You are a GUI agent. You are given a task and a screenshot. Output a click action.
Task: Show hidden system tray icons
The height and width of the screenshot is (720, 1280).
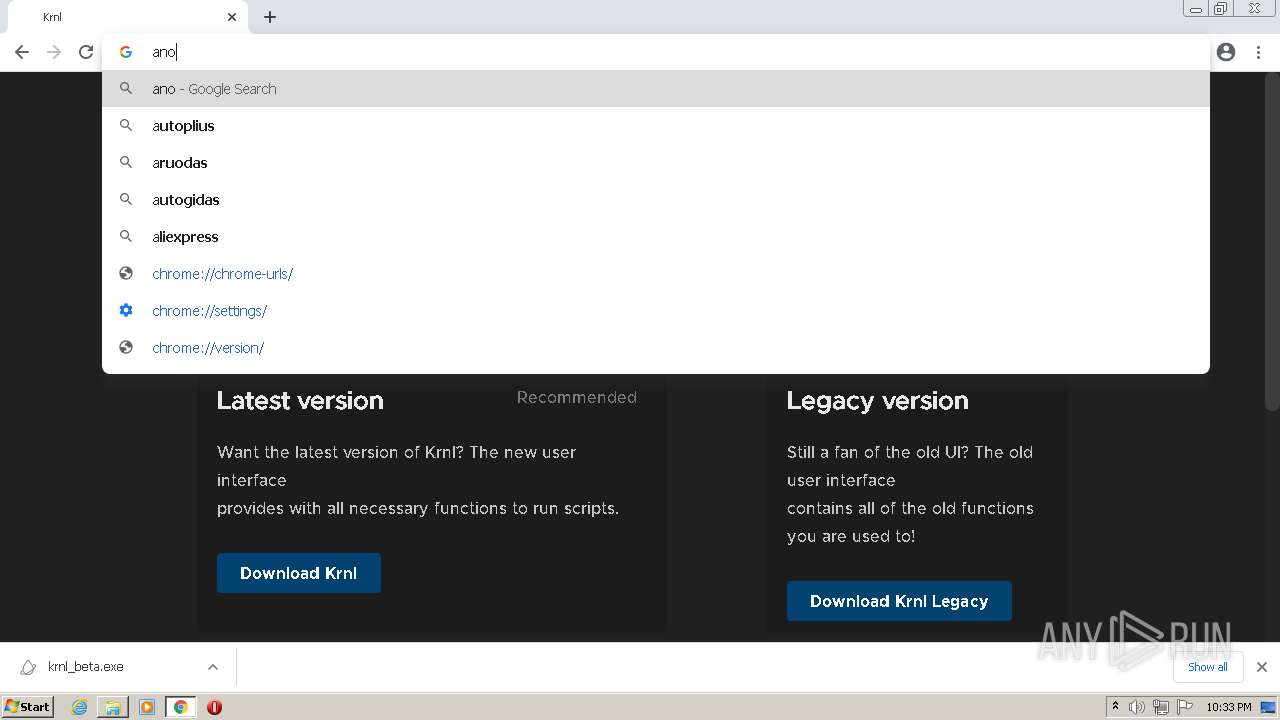pos(1115,707)
